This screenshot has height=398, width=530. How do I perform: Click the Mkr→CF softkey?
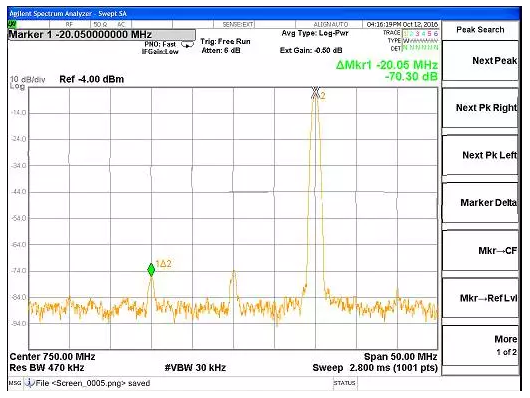click(x=480, y=251)
